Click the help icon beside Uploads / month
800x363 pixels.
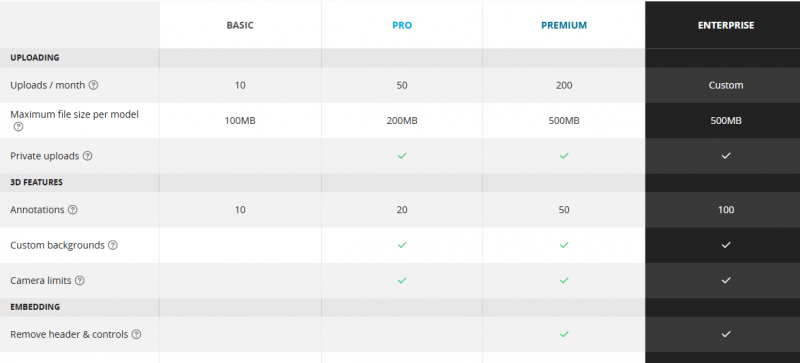point(93,85)
